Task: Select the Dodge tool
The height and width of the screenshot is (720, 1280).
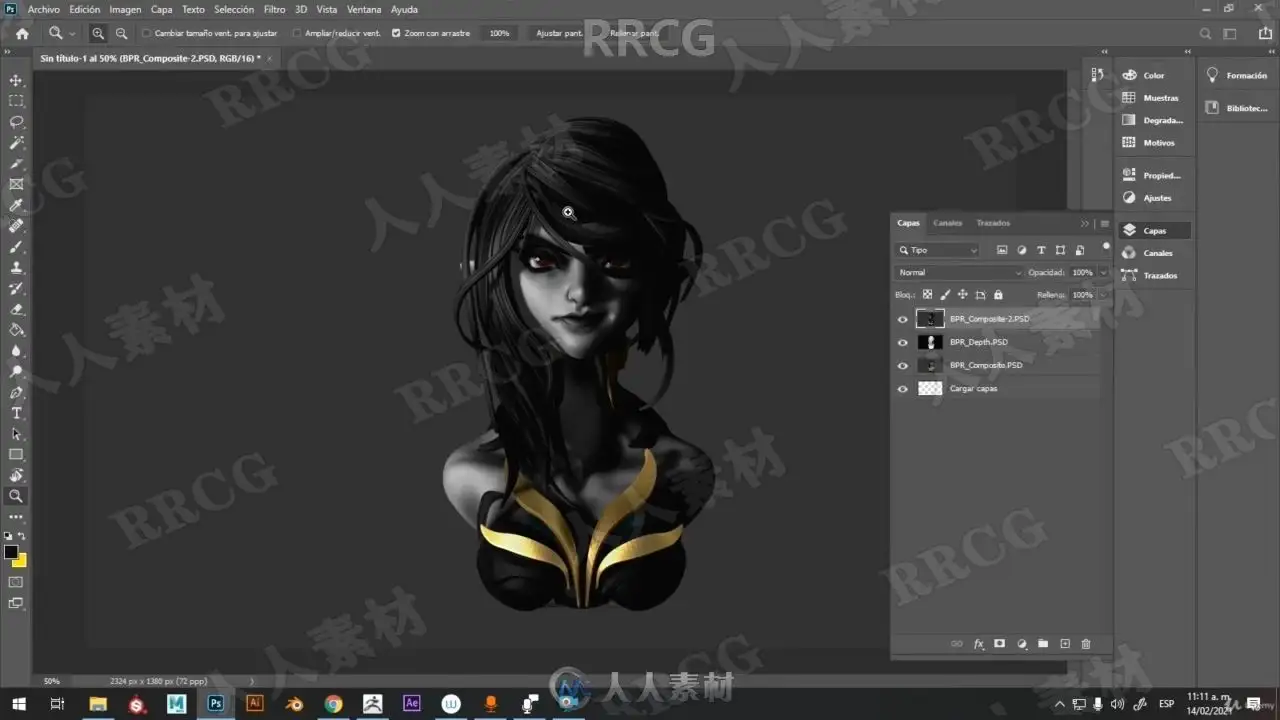Action: [16, 371]
